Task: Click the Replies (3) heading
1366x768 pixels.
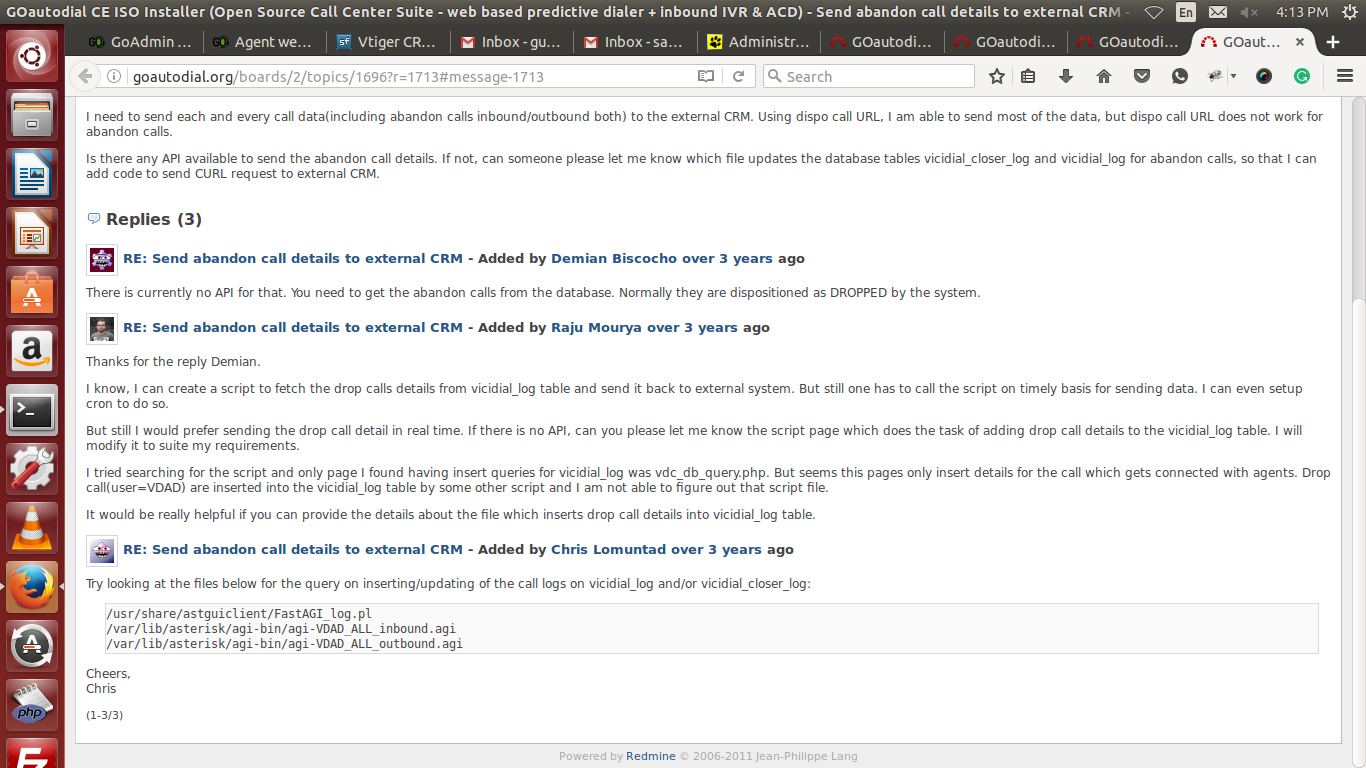Action: tap(154, 219)
